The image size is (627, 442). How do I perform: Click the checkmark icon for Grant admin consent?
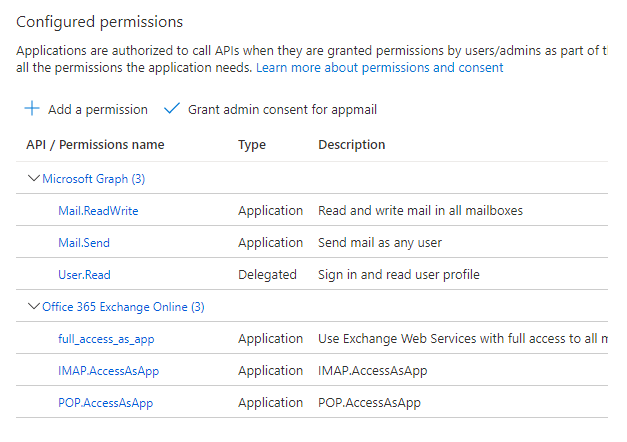coord(172,108)
